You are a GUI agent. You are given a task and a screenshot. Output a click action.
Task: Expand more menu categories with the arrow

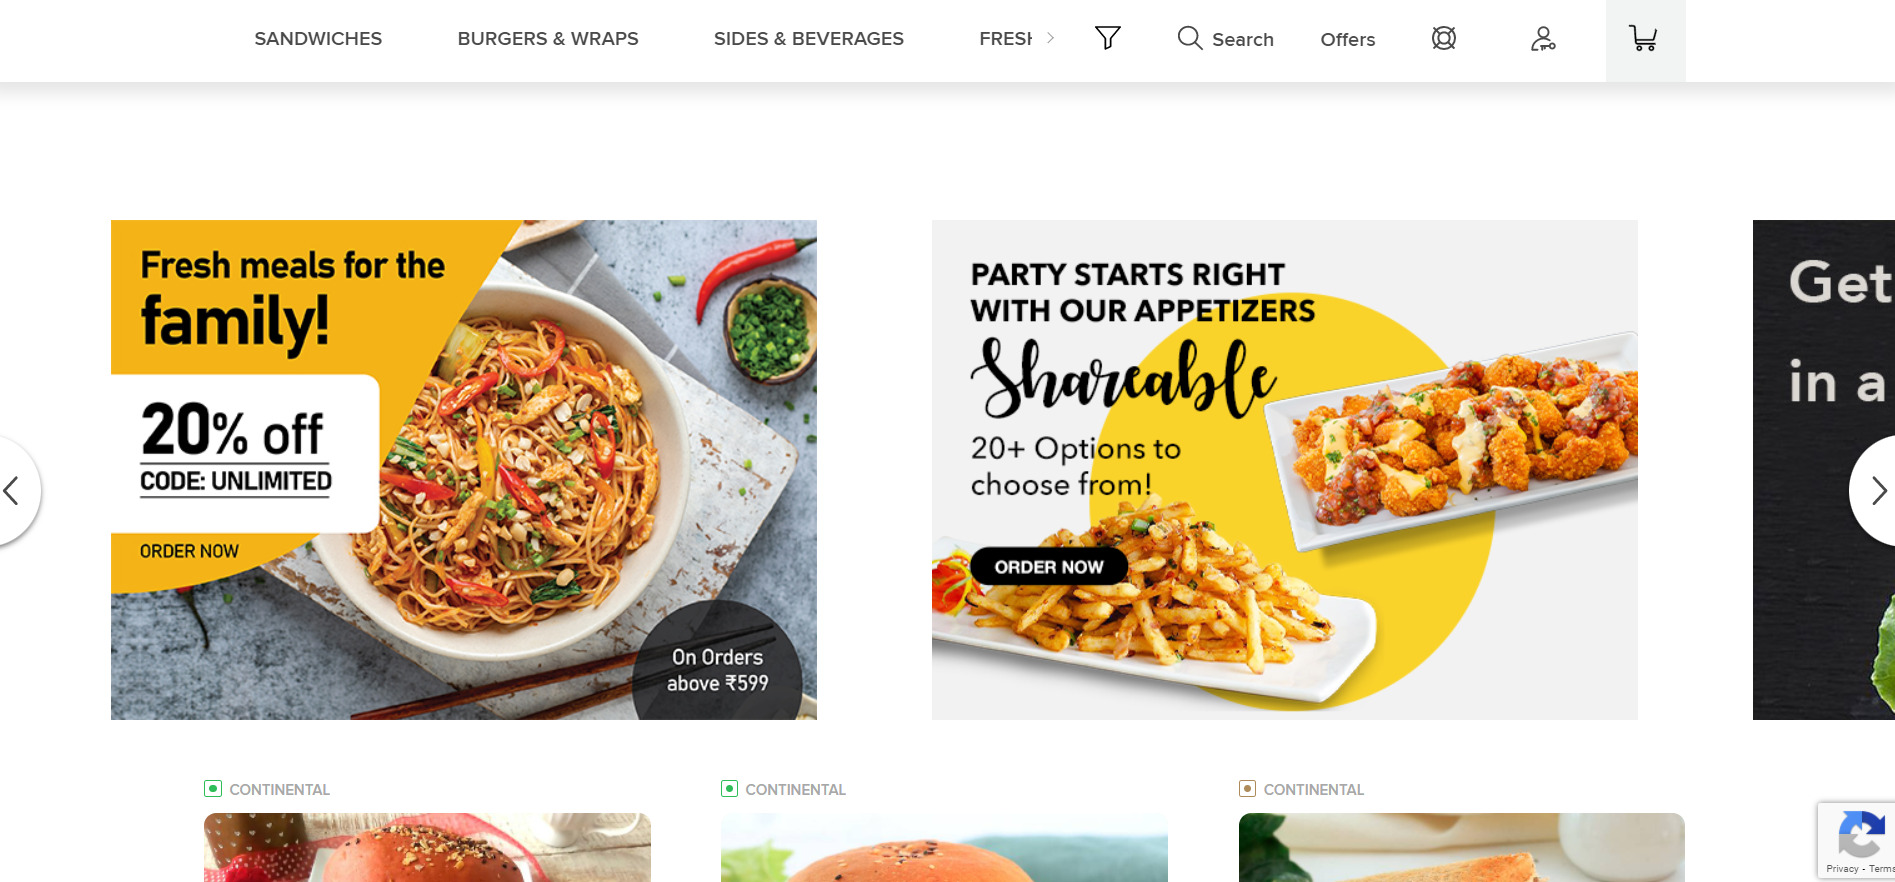(x=1050, y=38)
